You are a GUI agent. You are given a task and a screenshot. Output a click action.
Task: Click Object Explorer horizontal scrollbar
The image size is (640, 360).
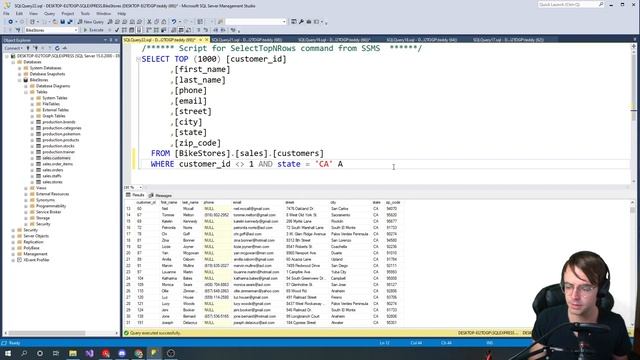(x=60, y=333)
